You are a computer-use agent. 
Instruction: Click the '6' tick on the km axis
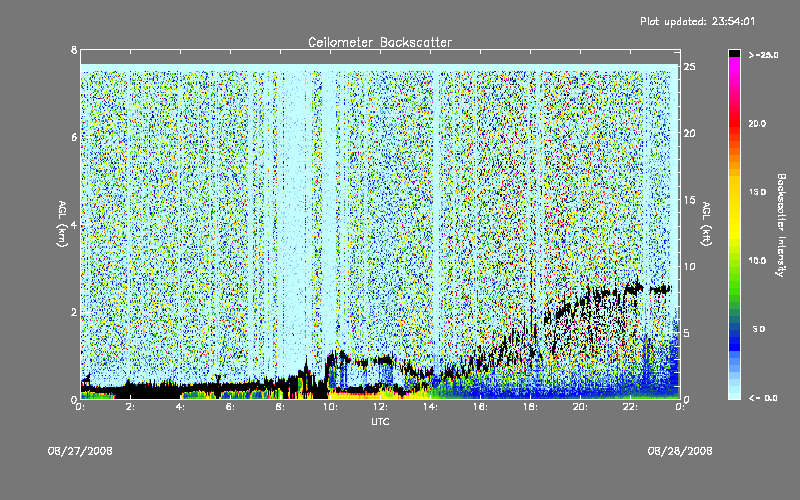coord(74,137)
